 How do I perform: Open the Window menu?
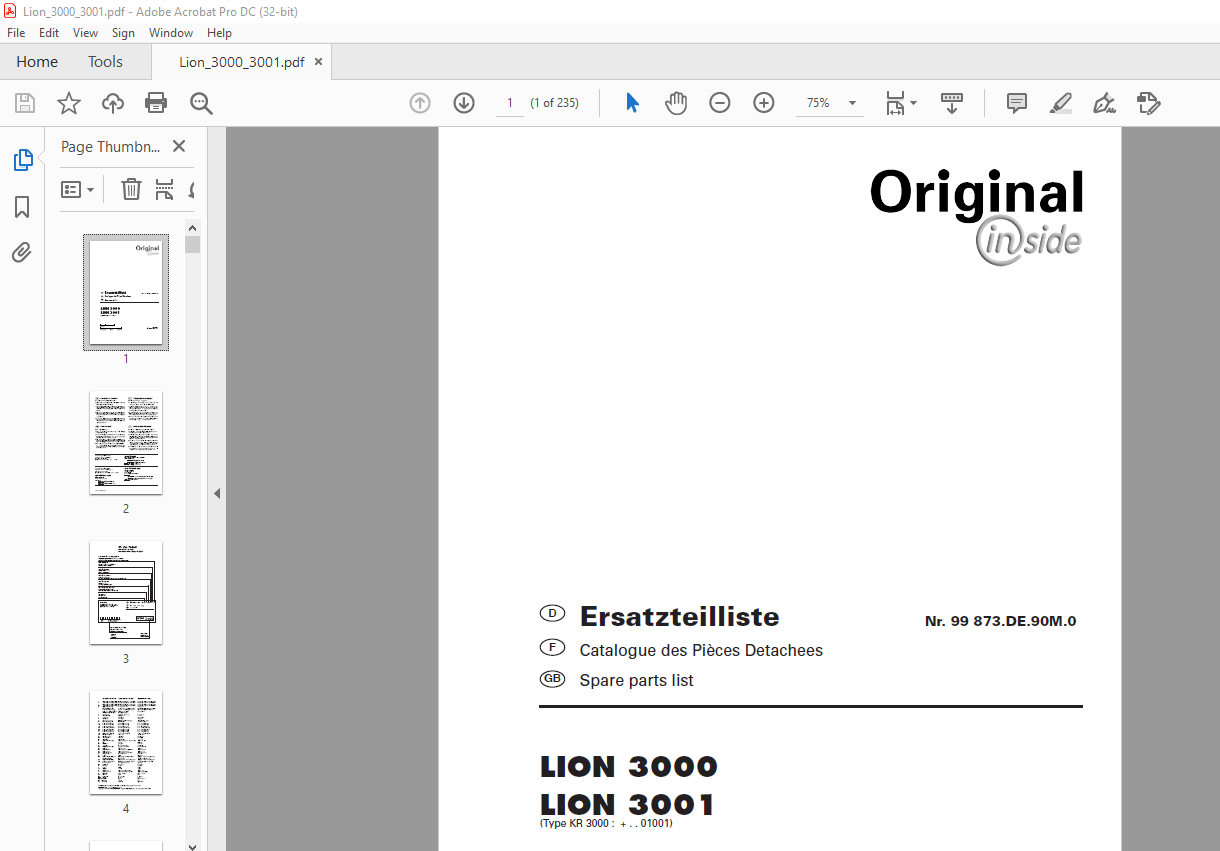pyautogui.click(x=171, y=33)
